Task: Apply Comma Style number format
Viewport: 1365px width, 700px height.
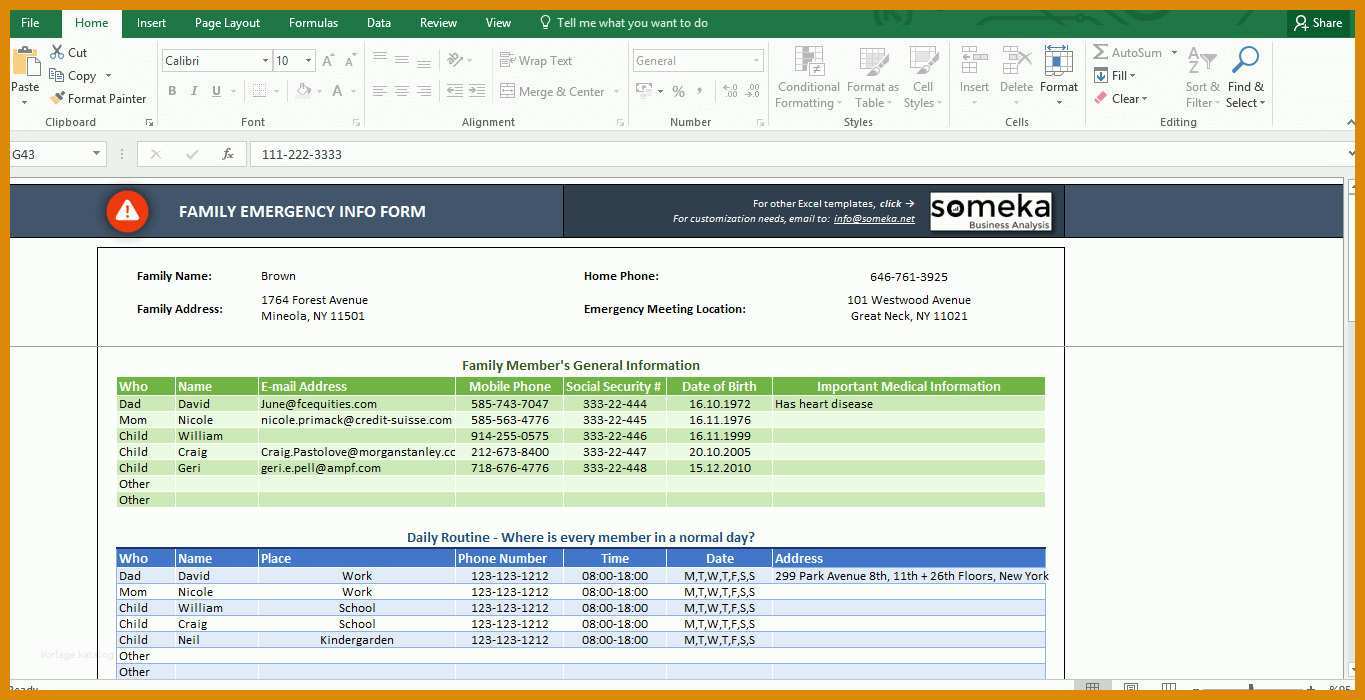Action: pos(700,91)
